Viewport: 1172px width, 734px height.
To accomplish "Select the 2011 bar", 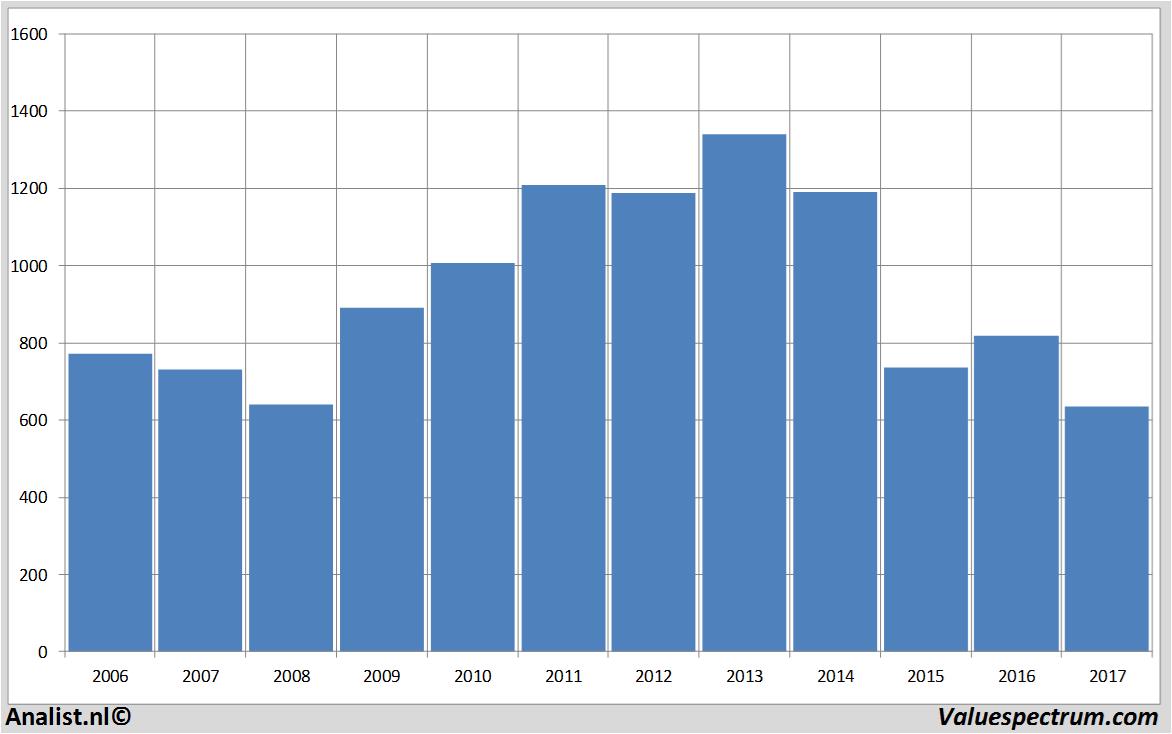I will tap(563, 418).
